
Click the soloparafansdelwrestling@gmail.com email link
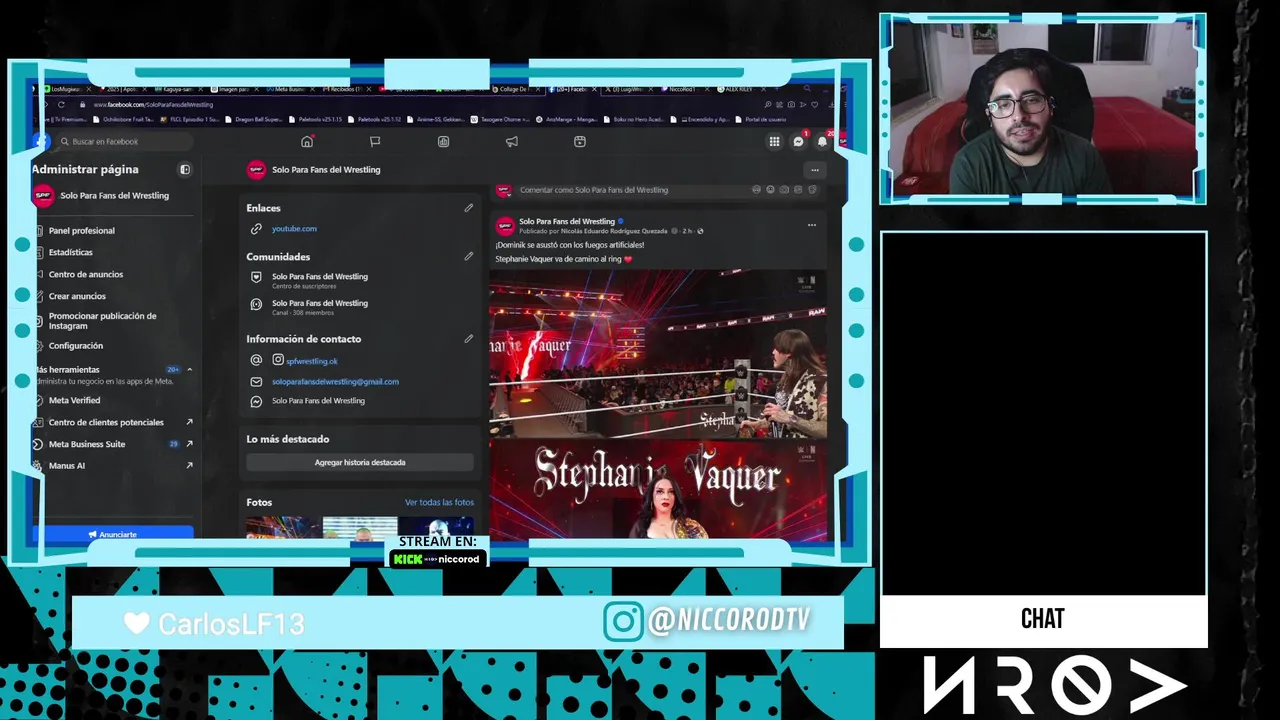[335, 382]
